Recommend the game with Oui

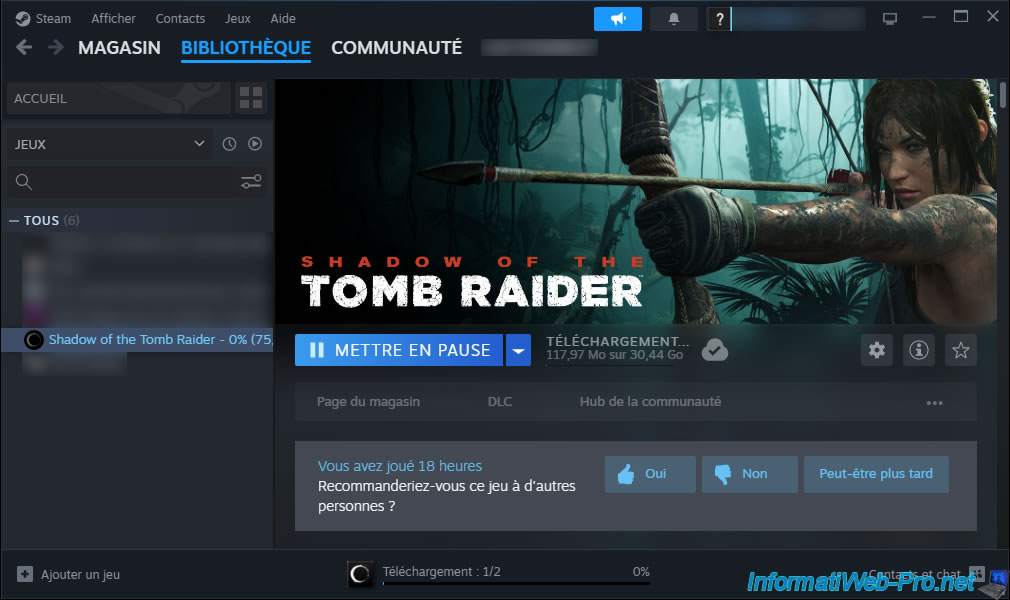650,474
